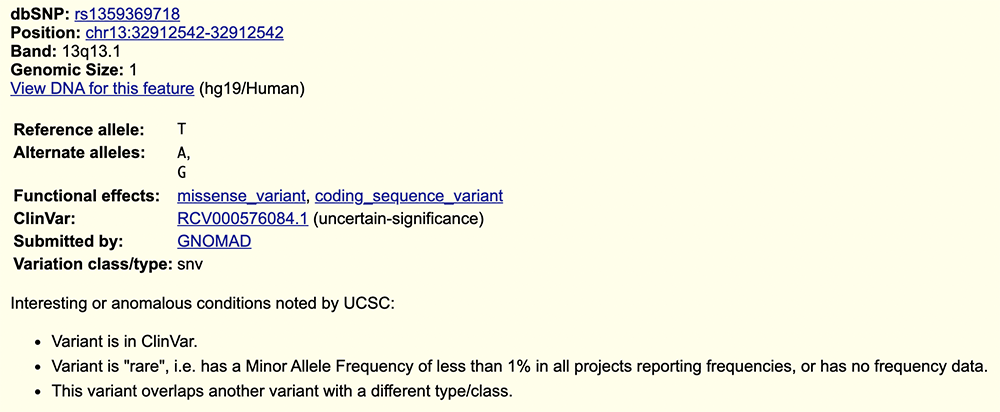Select the reference allele T value

tap(181, 130)
